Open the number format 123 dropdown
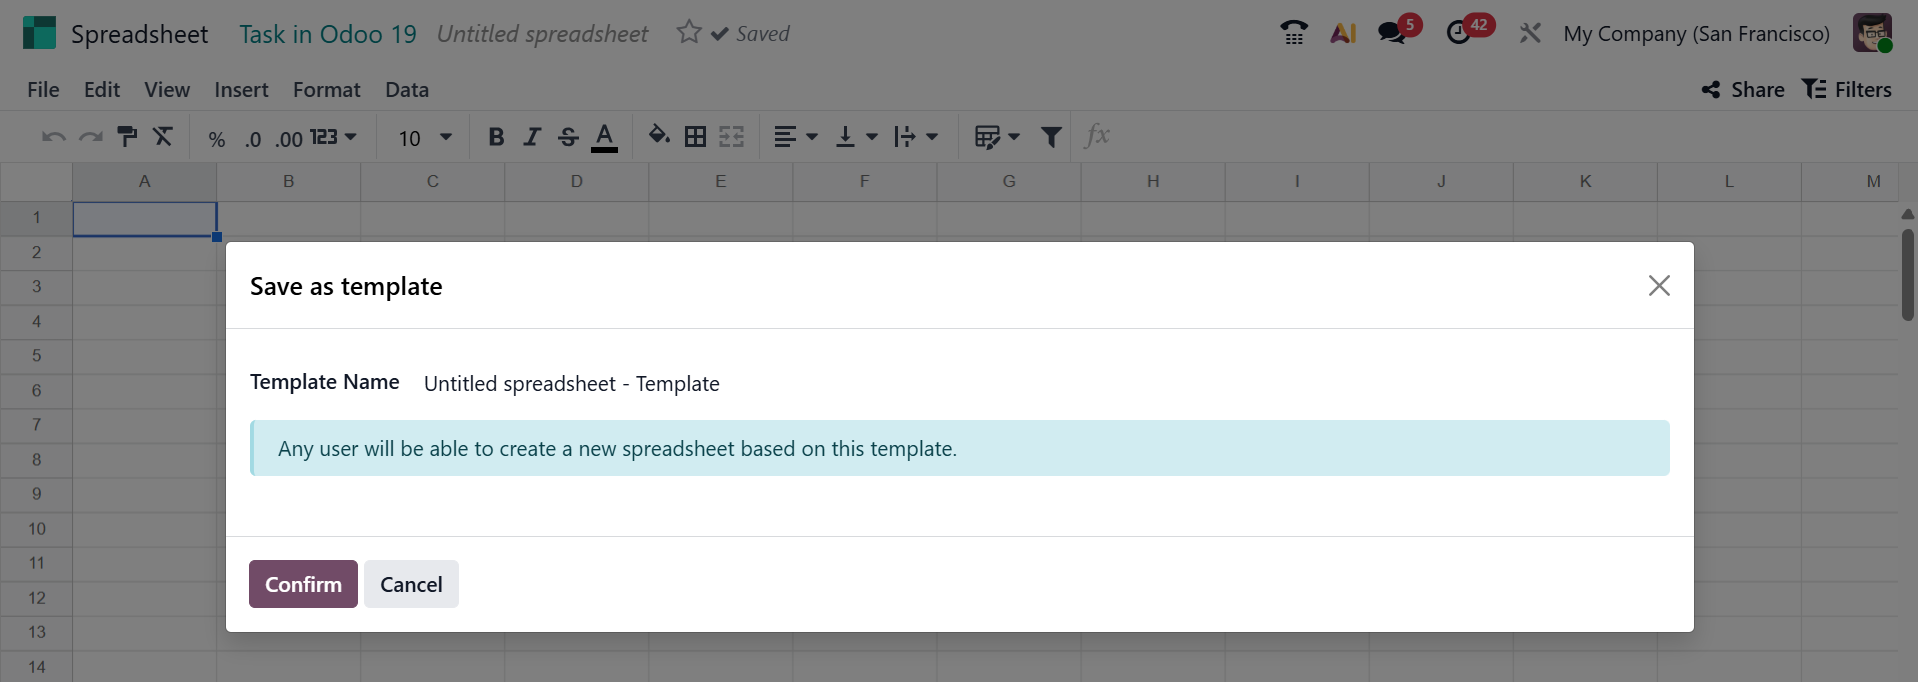This screenshot has height=682, width=1918. (x=333, y=137)
